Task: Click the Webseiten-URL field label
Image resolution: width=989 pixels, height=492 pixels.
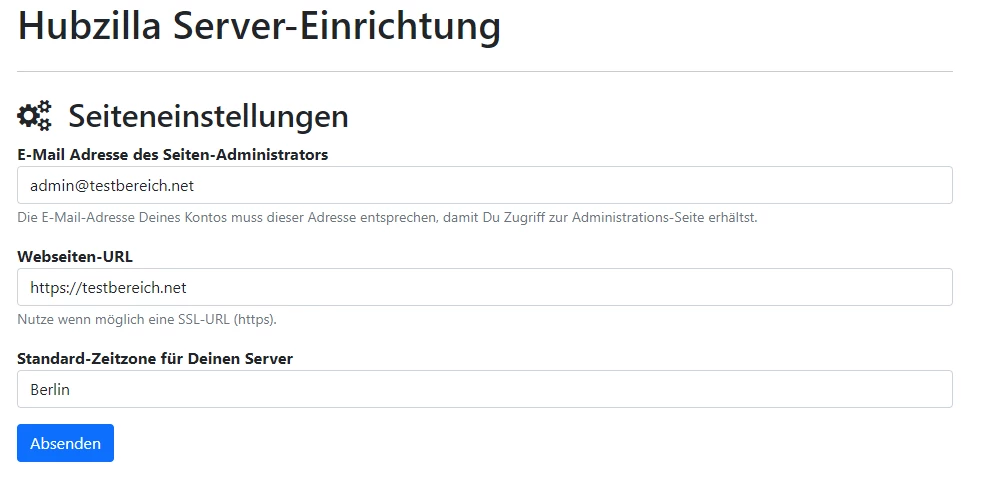Action: (x=75, y=257)
